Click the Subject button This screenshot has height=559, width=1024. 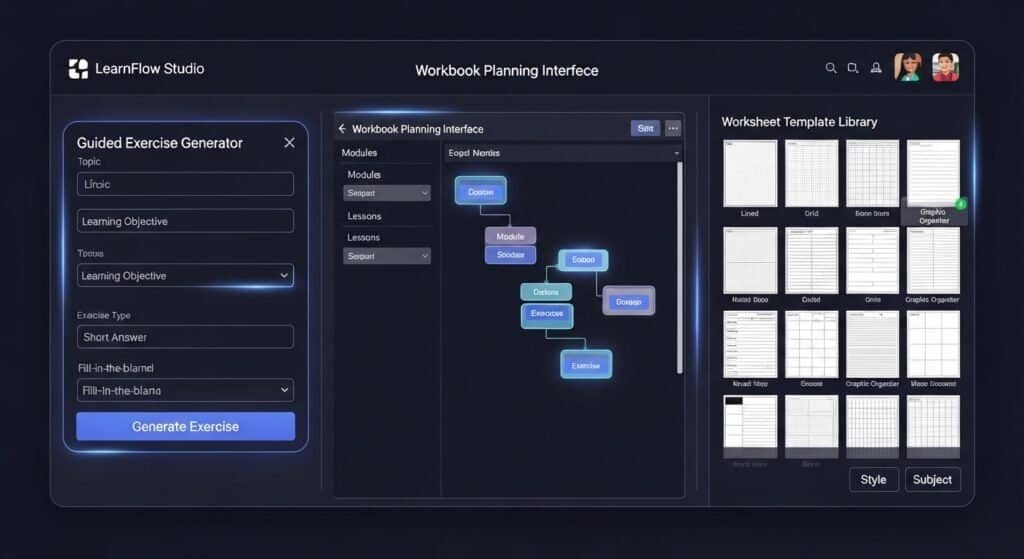(x=933, y=479)
